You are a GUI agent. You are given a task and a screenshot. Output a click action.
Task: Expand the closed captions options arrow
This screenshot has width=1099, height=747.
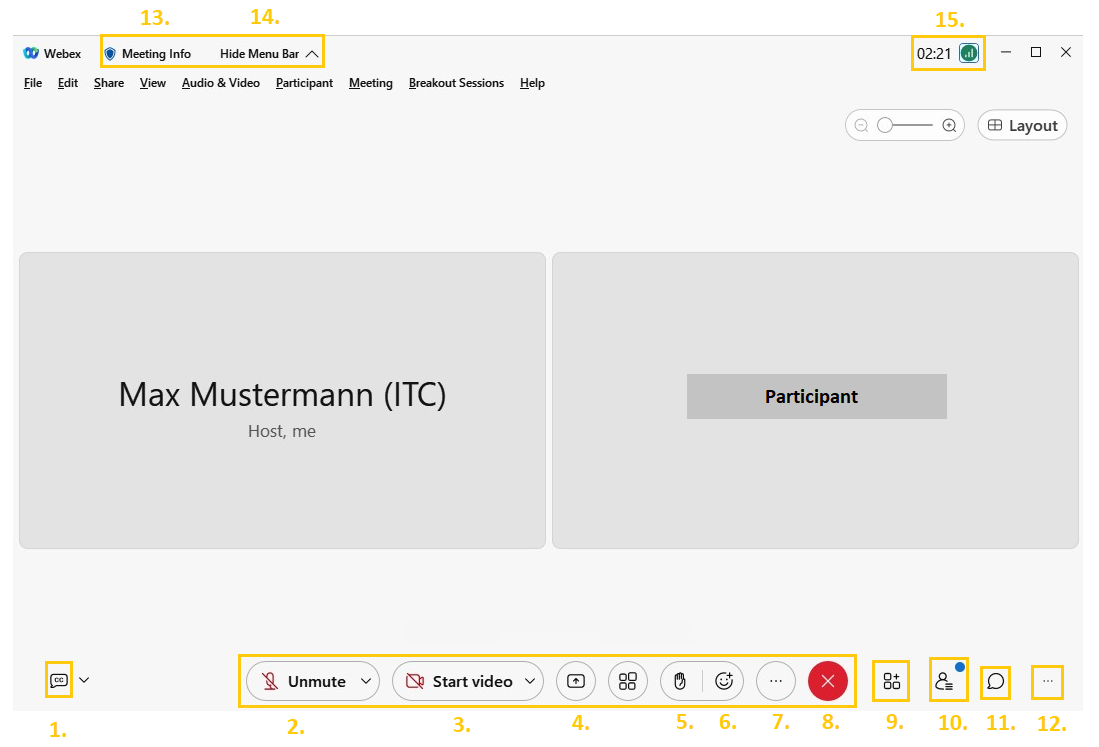[84, 680]
